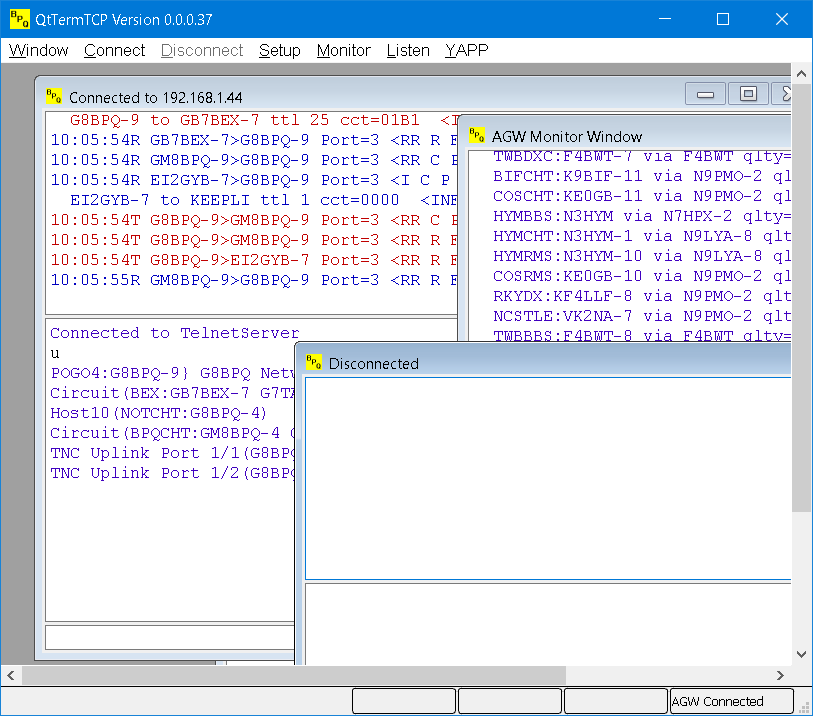Viewport: 813px width, 716px height.
Task: Open the Monitor menu
Action: coord(343,50)
